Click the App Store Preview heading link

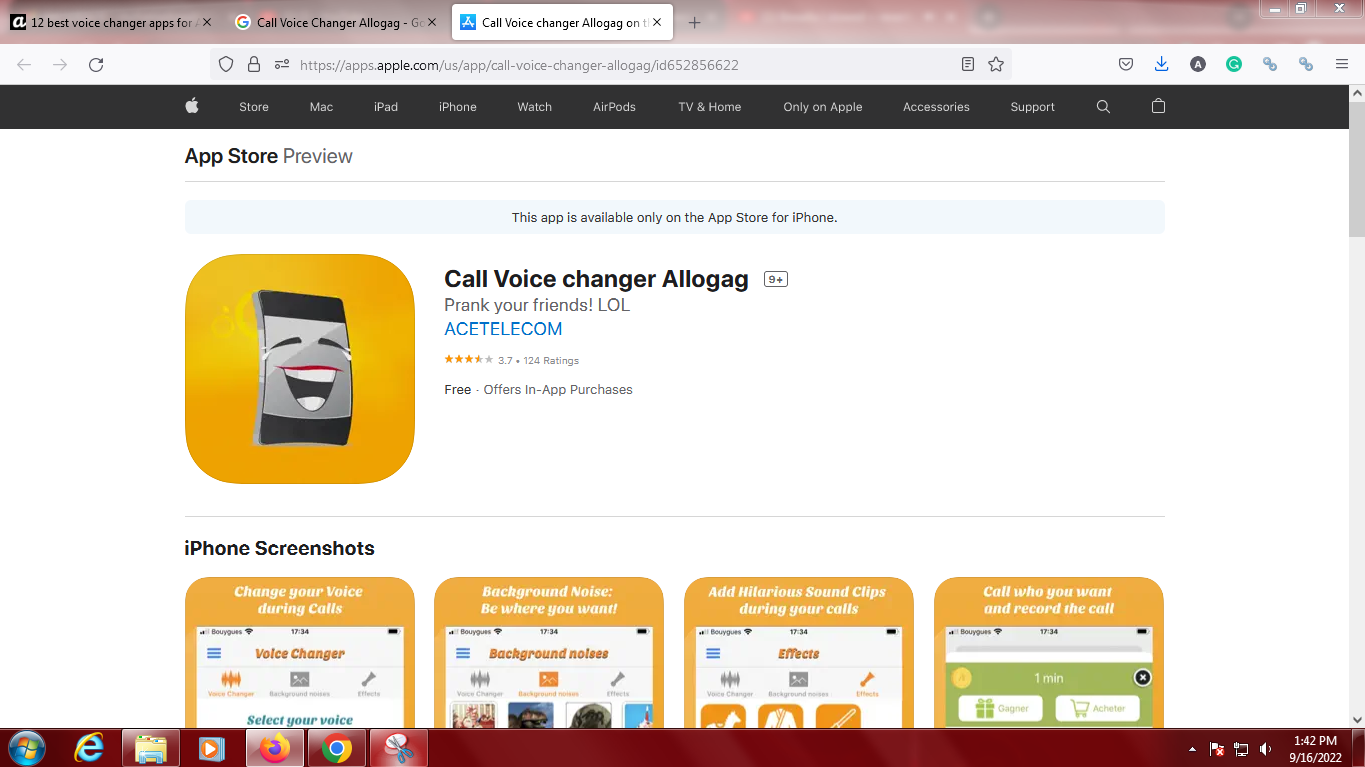pos(268,156)
